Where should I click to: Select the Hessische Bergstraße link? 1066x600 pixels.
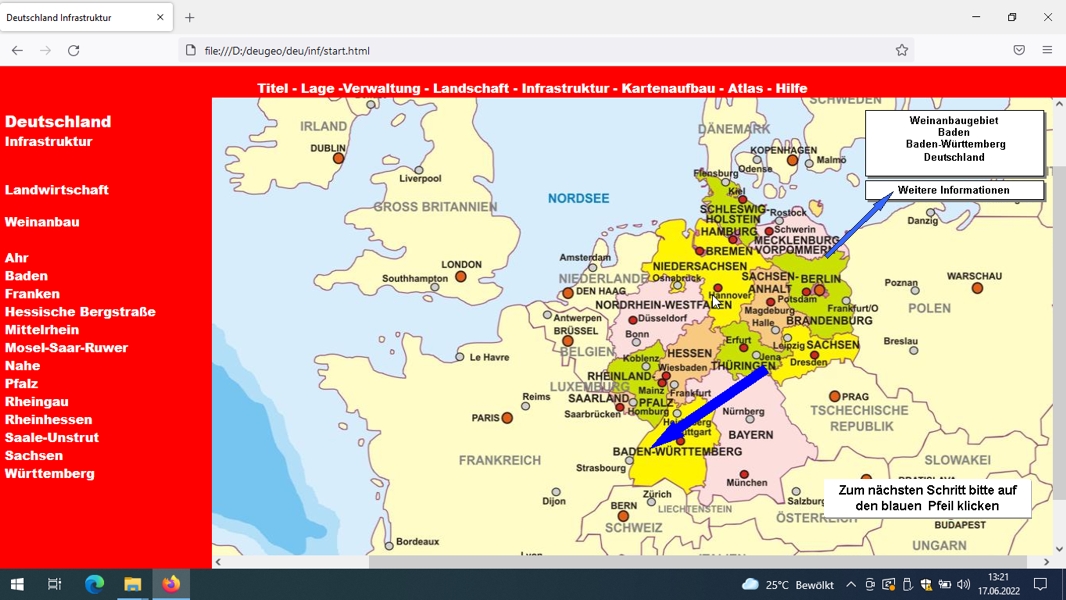(80, 312)
